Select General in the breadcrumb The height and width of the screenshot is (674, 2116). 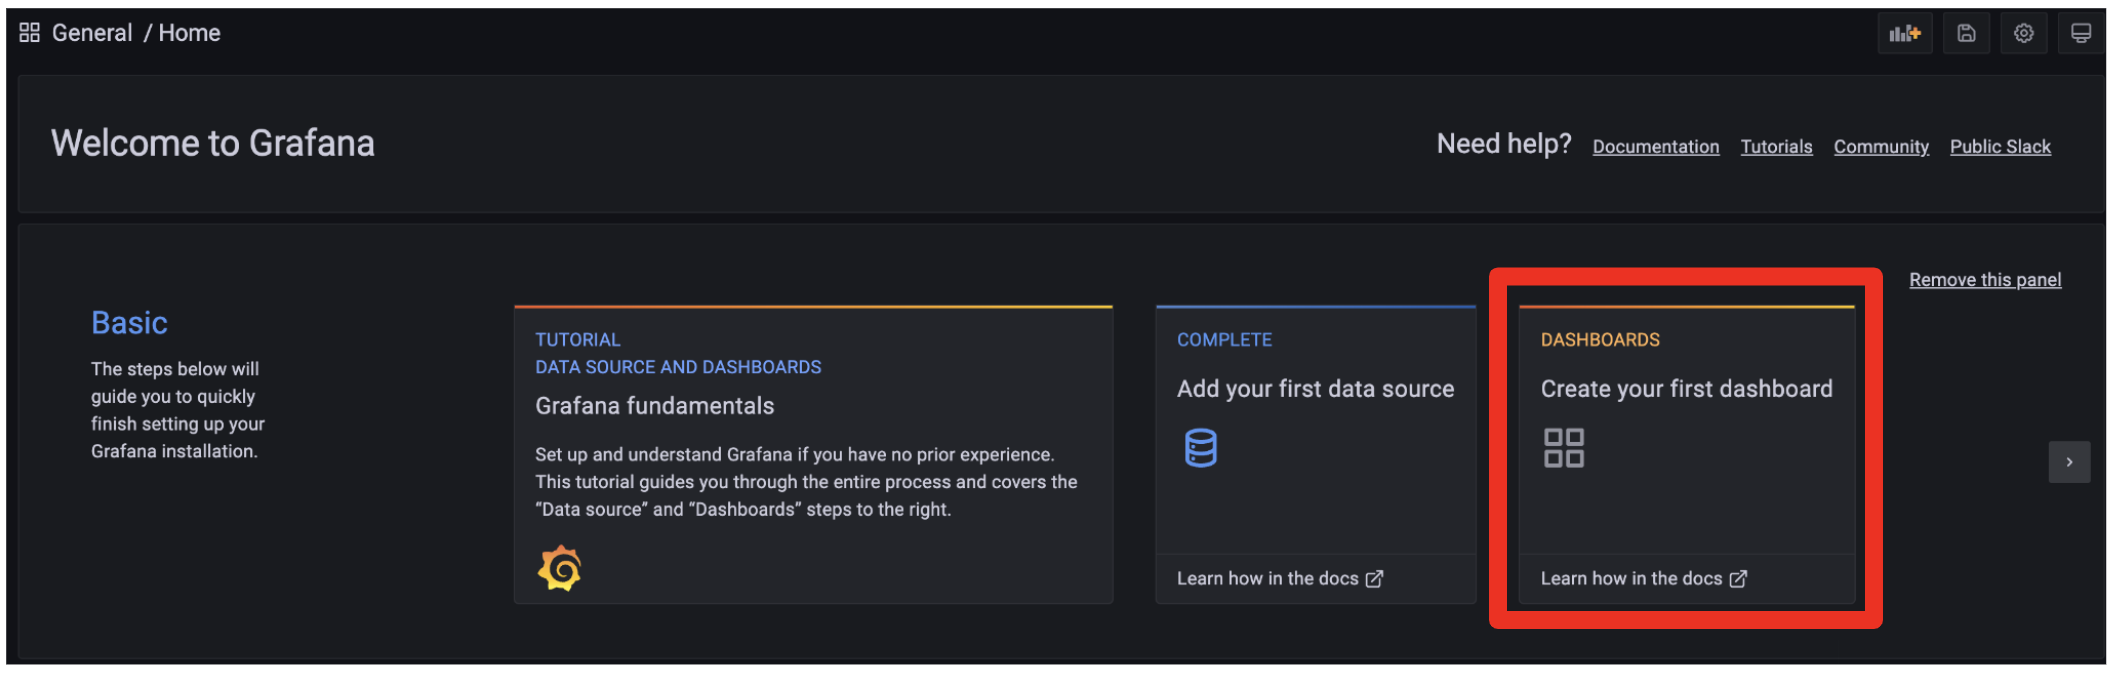[x=92, y=33]
